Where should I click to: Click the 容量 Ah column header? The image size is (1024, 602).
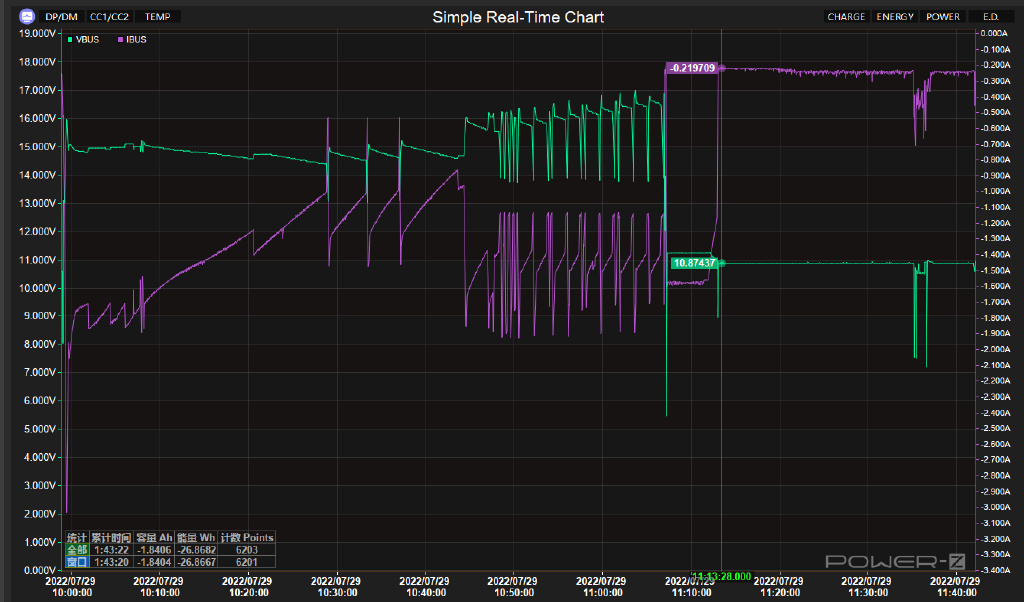click(153, 538)
